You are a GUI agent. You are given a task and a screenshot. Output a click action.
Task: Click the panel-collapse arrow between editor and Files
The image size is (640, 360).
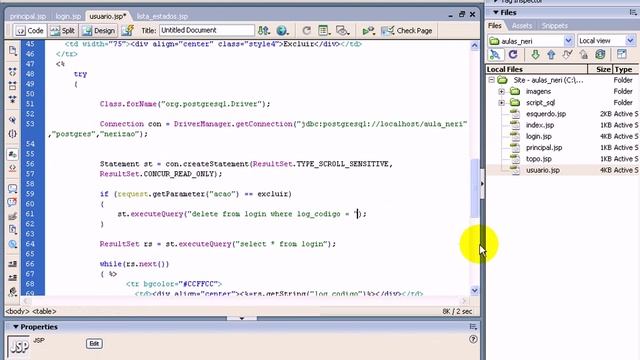[482, 184]
